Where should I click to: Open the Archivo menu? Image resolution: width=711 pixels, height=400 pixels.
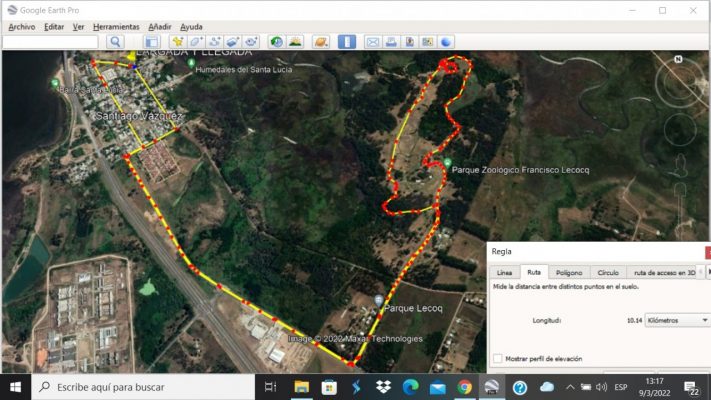click(22, 27)
